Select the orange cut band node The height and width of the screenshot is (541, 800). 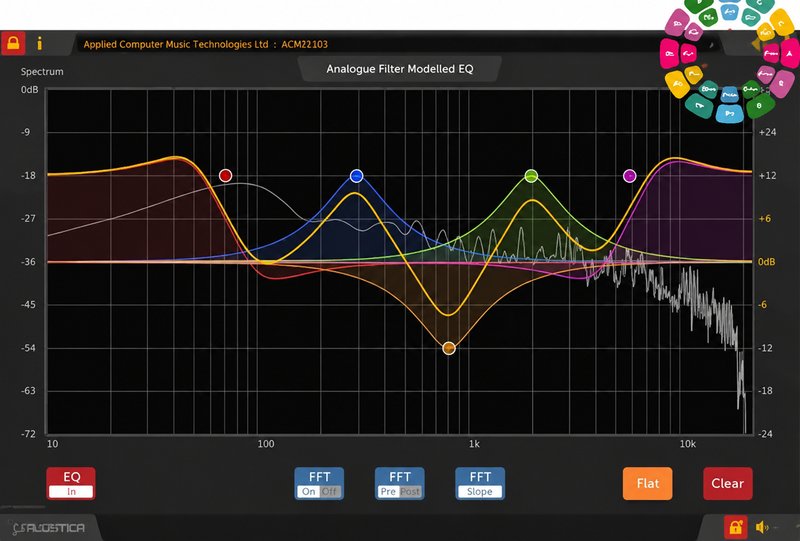[x=449, y=348]
